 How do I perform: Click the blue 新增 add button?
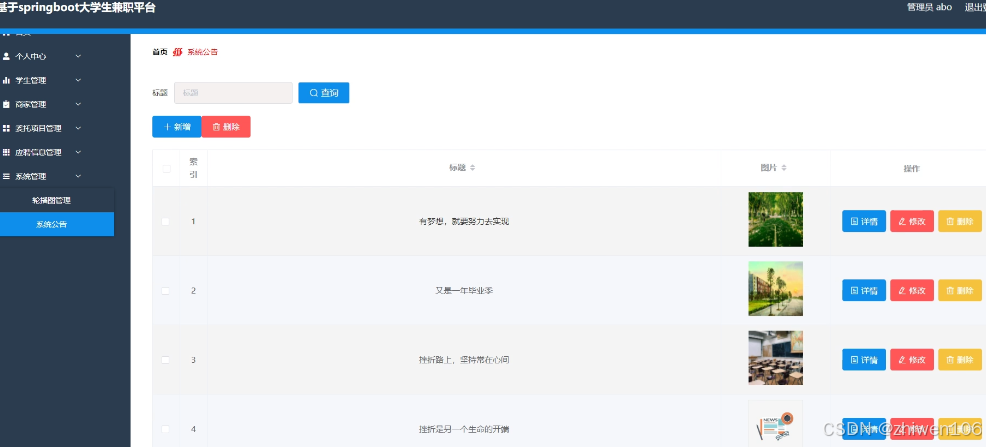tap(177, 126)
